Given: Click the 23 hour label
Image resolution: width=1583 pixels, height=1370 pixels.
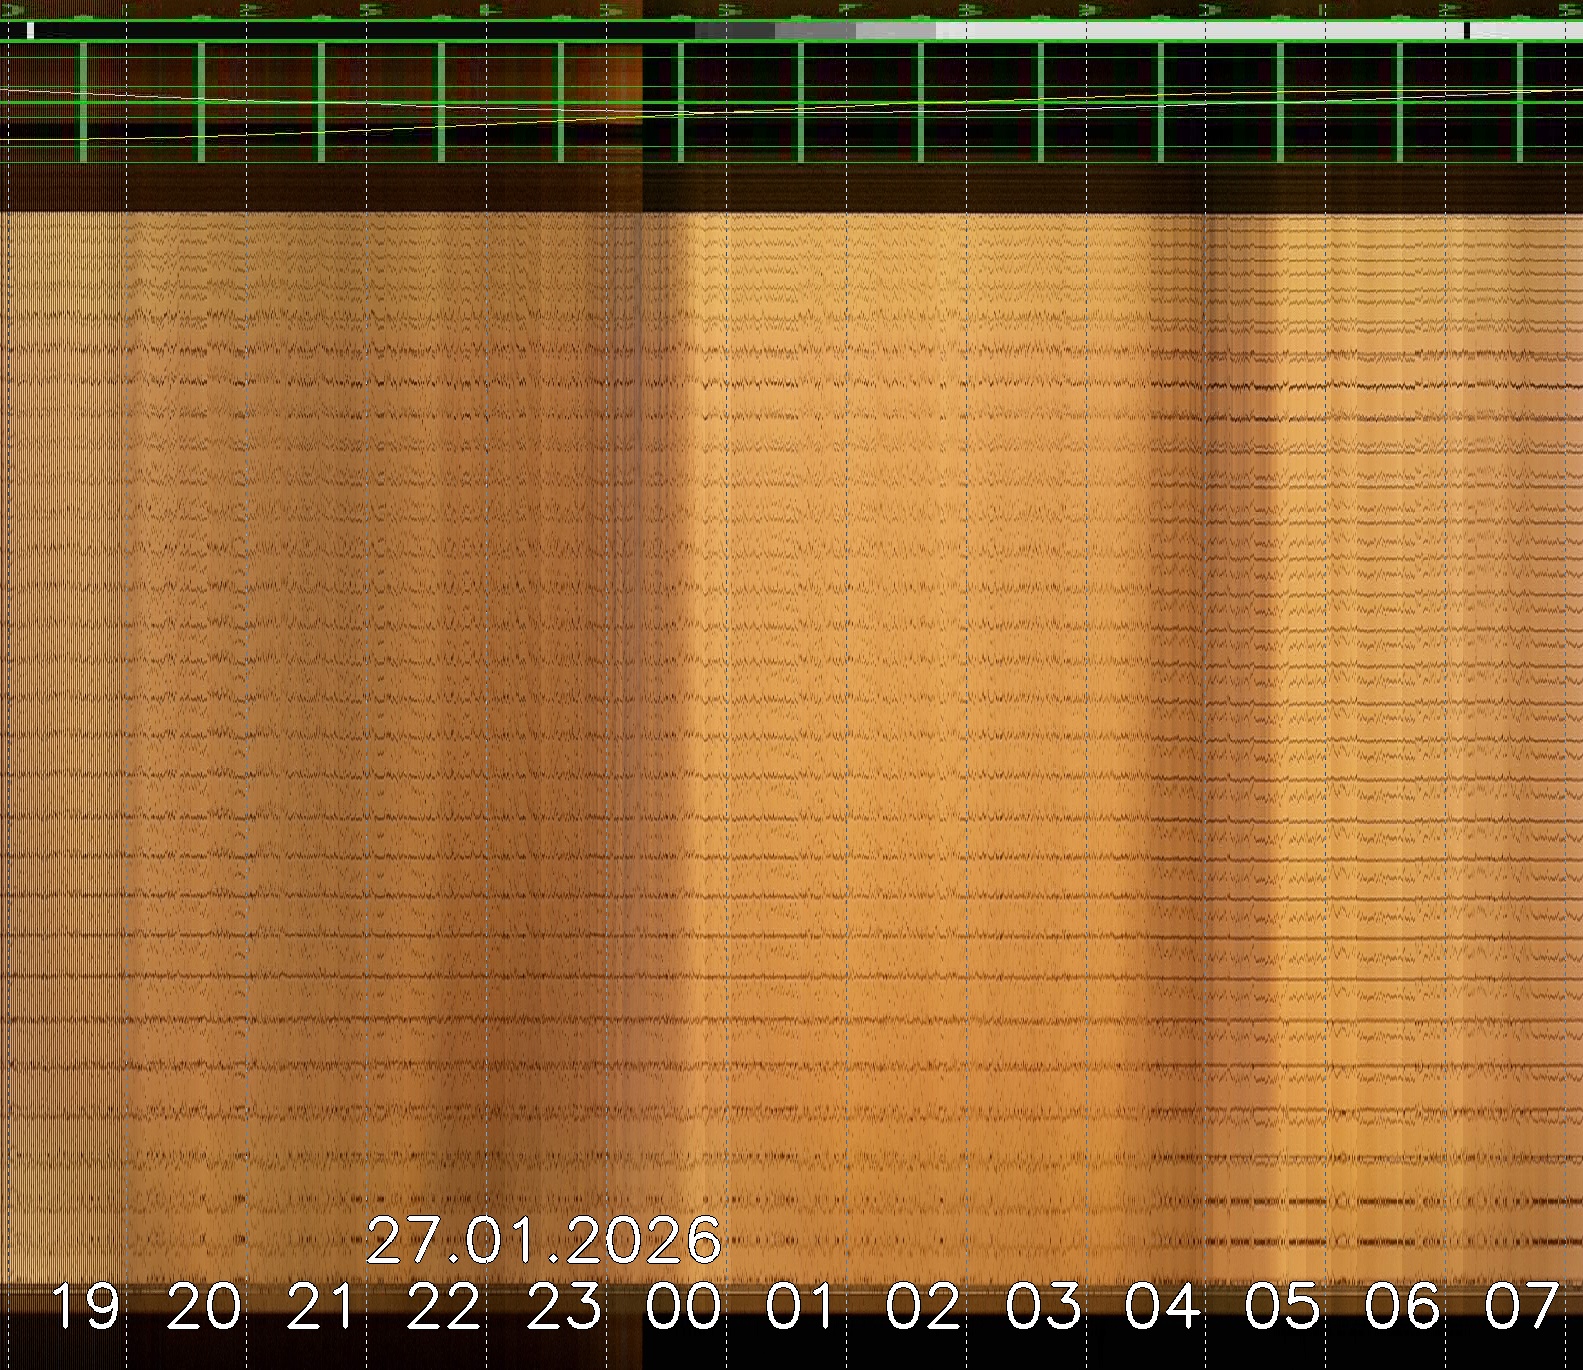Looking at the screenshot, I should point(564,1307).
